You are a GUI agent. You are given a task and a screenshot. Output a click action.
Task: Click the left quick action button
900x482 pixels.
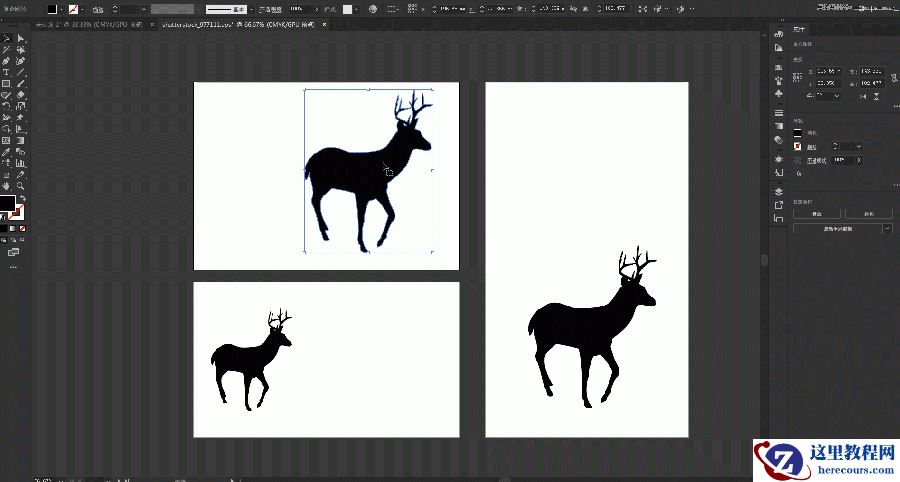point(816,214)
